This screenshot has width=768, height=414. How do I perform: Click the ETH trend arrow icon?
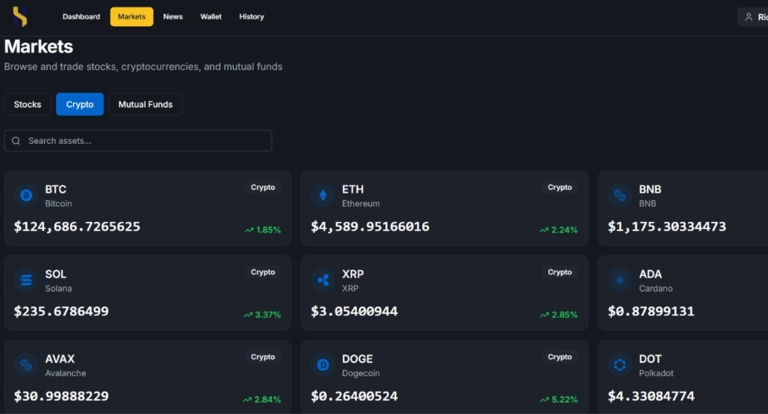544,230
